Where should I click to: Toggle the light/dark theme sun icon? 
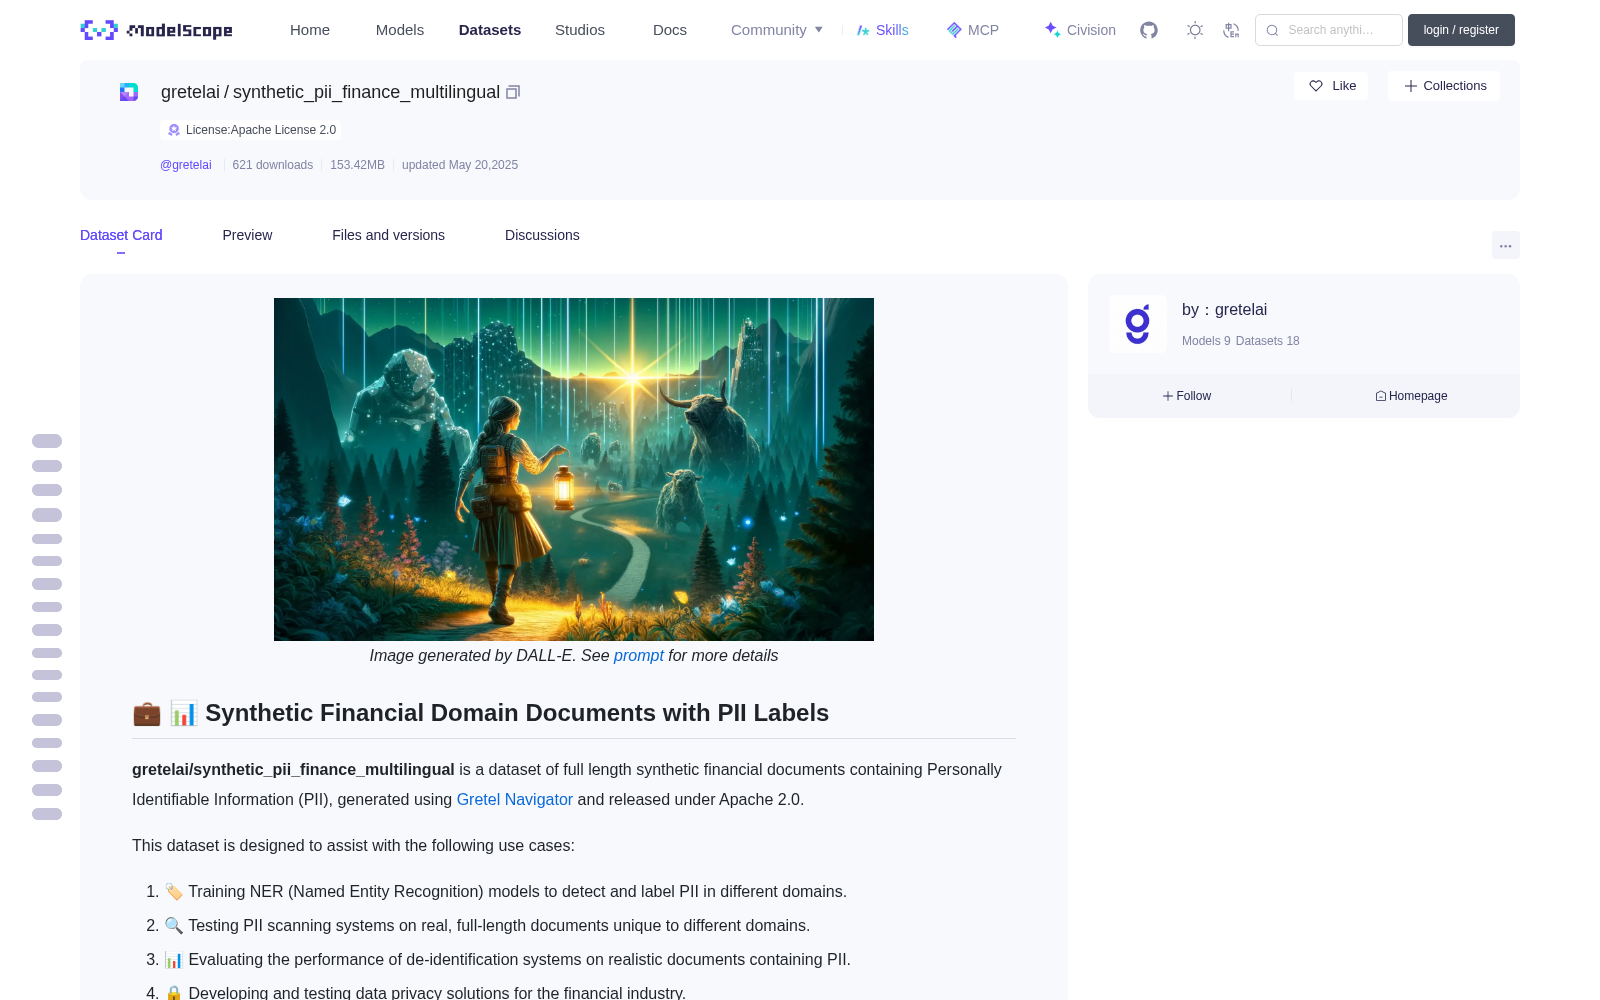coord(1194,30)
